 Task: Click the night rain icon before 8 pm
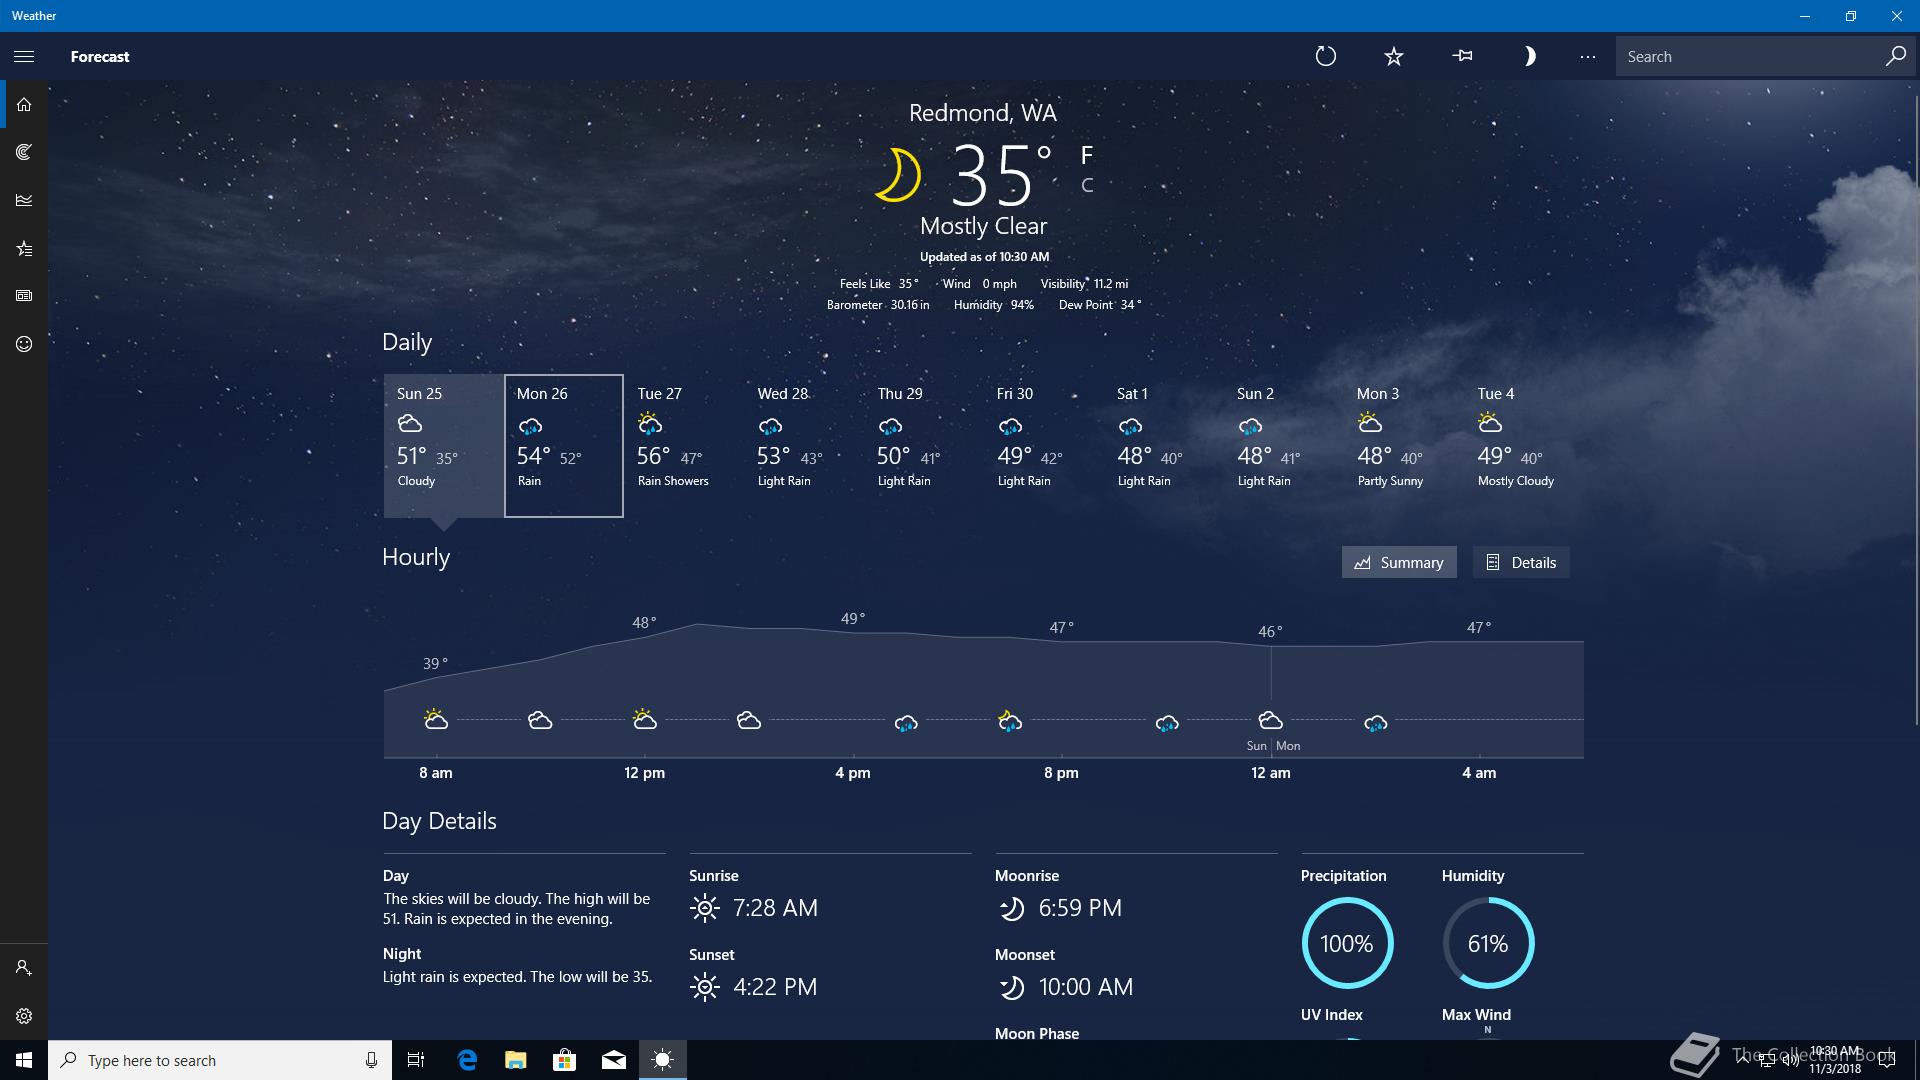(1010, 721)
